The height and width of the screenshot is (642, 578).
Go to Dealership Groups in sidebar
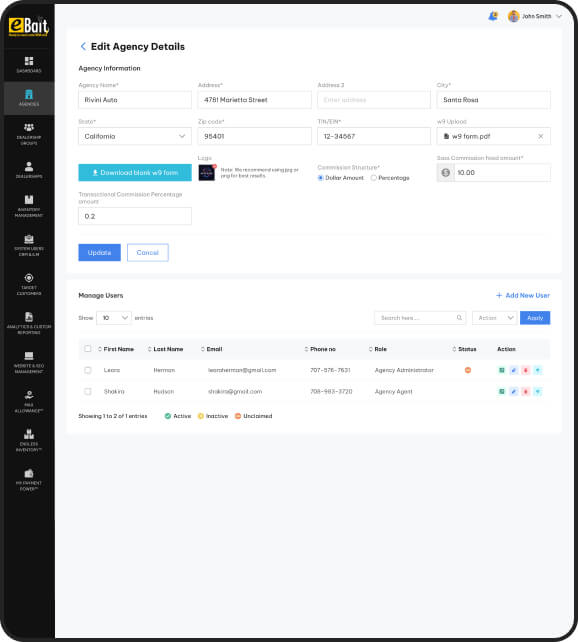29,134
